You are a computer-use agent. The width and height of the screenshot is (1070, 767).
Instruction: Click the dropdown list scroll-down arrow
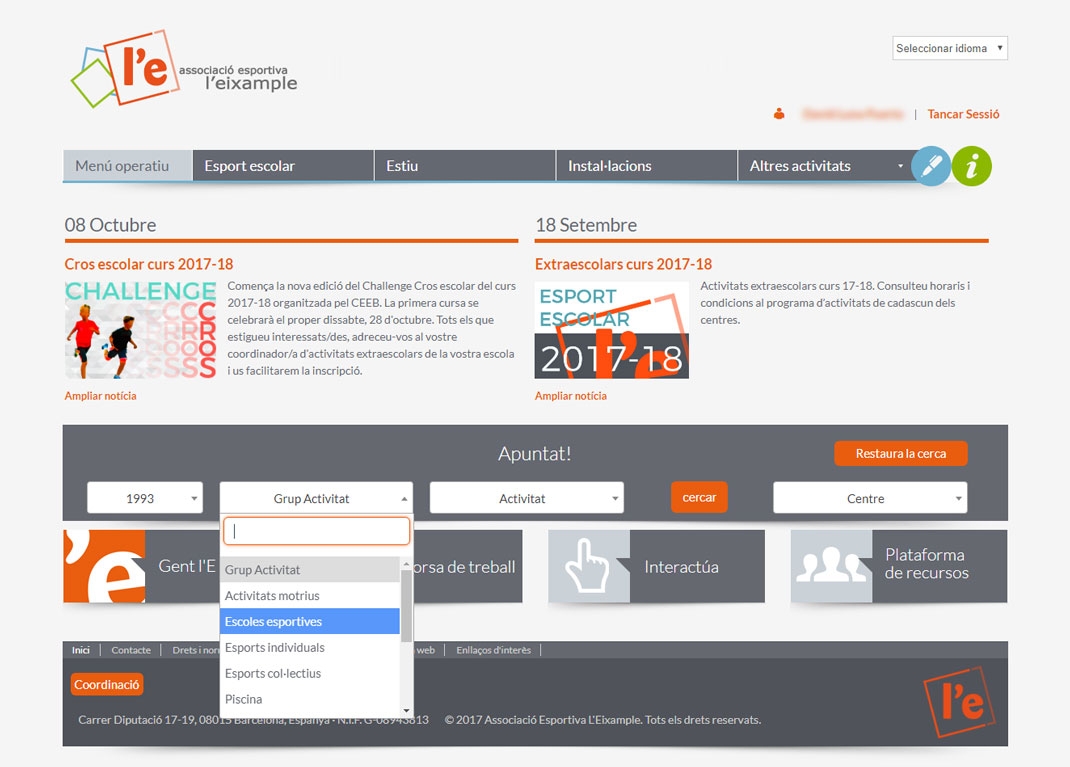(406, 711)
